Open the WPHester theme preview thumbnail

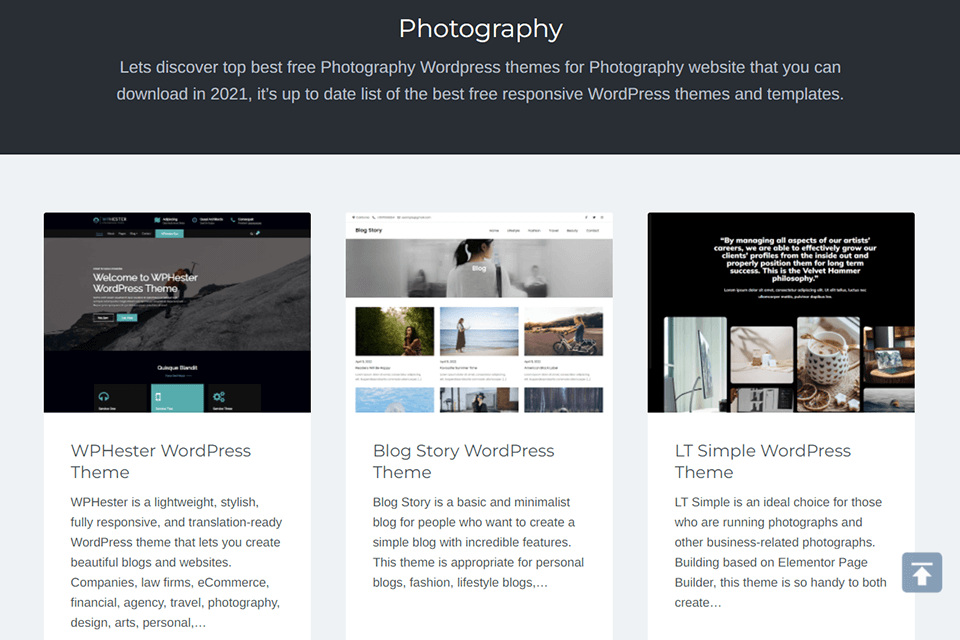click(x=177, y=312)
